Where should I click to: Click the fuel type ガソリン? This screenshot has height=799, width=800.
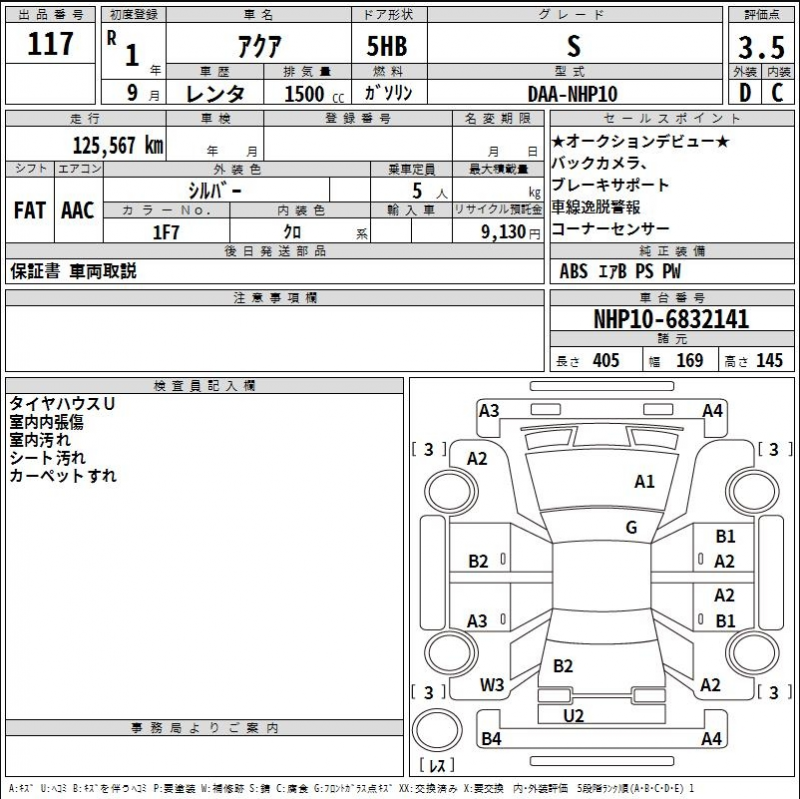(x=388, y=93)
